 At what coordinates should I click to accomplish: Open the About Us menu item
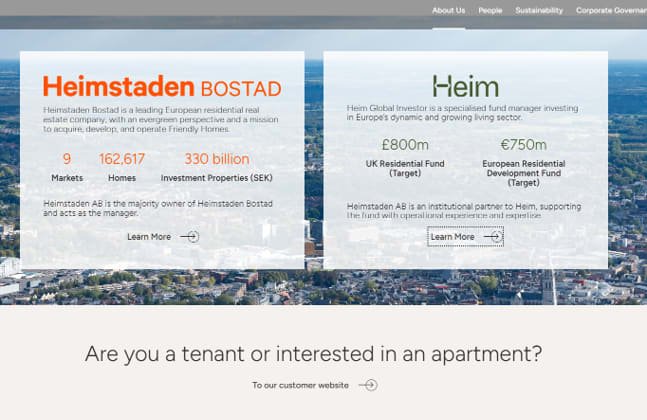[448, 10]
